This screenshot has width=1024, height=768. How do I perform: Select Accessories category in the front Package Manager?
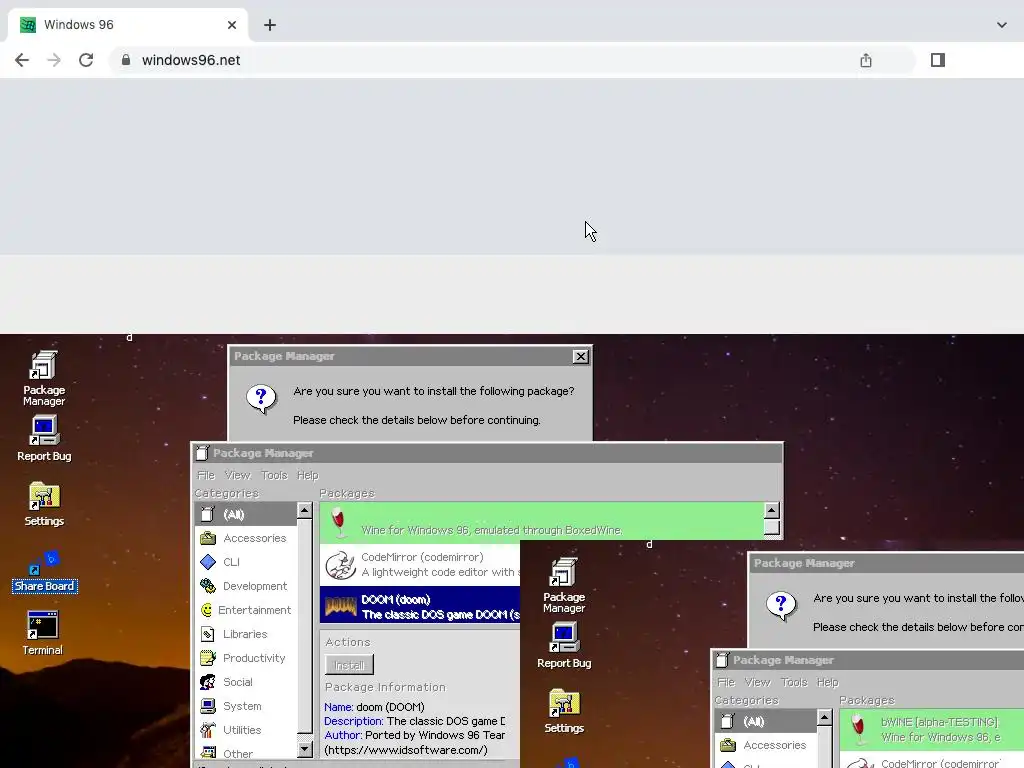pyautogui.click(x=246, y=538)
